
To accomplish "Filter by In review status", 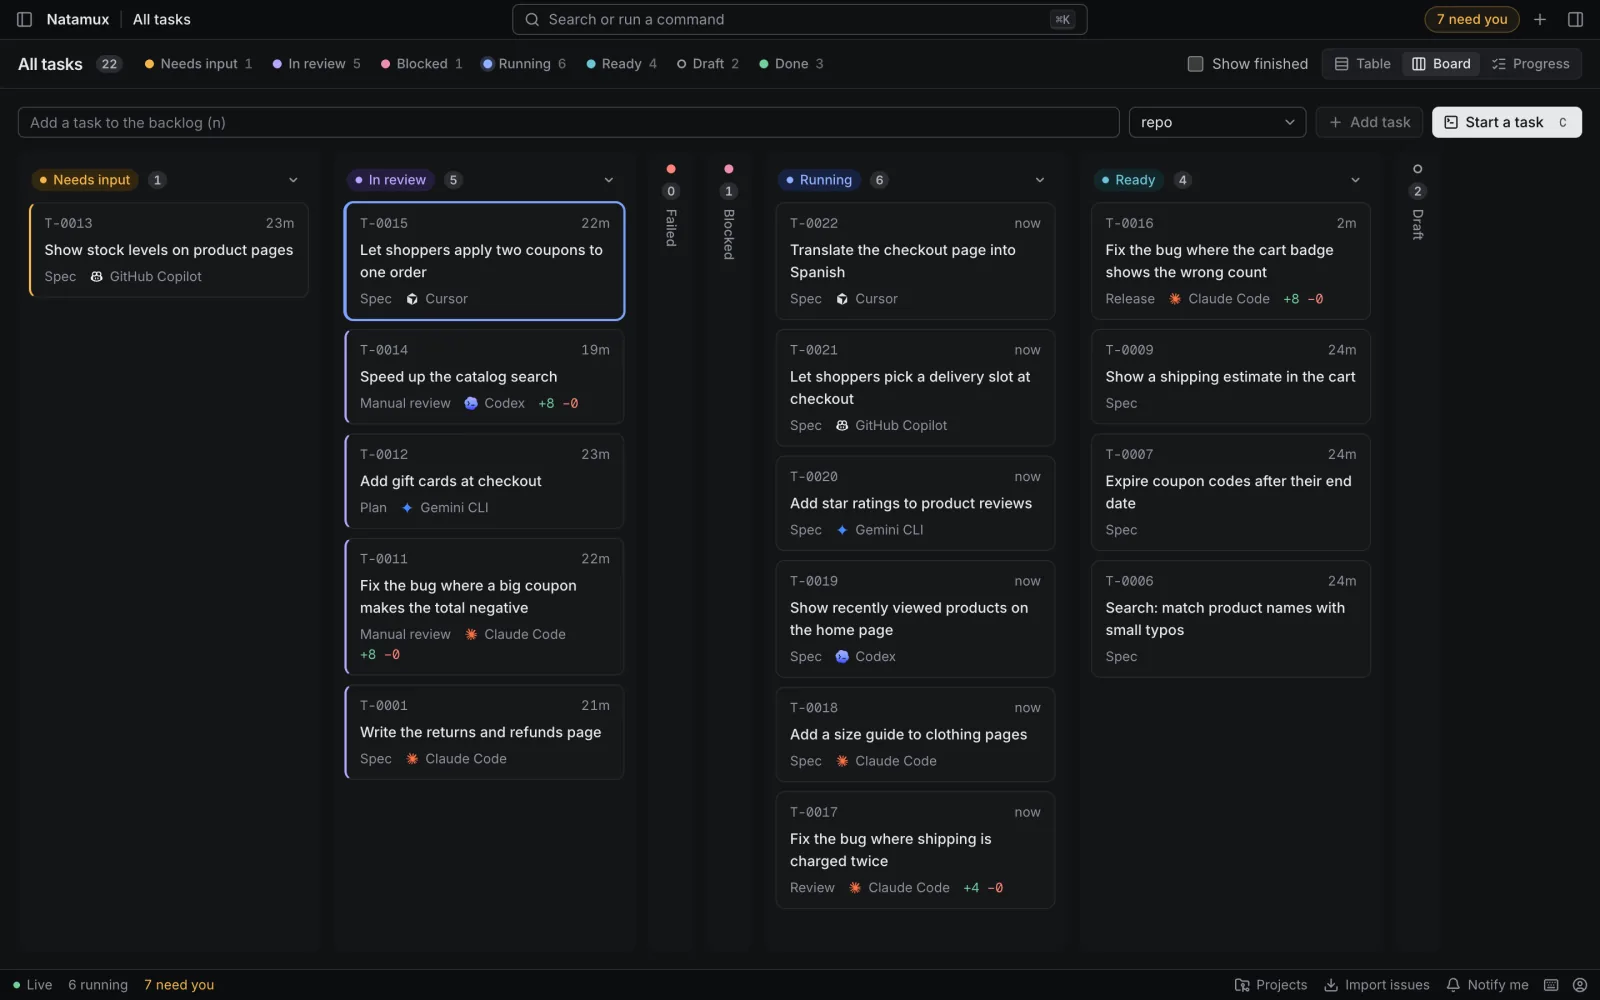I will pos(316,64).
